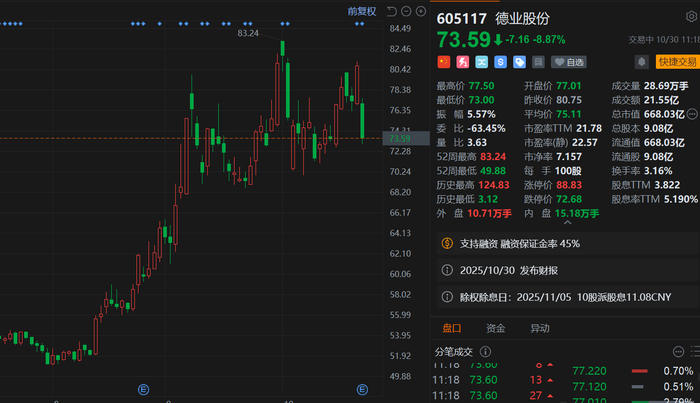
Task: Click the stock code 605117
Action: click(462, 19)
